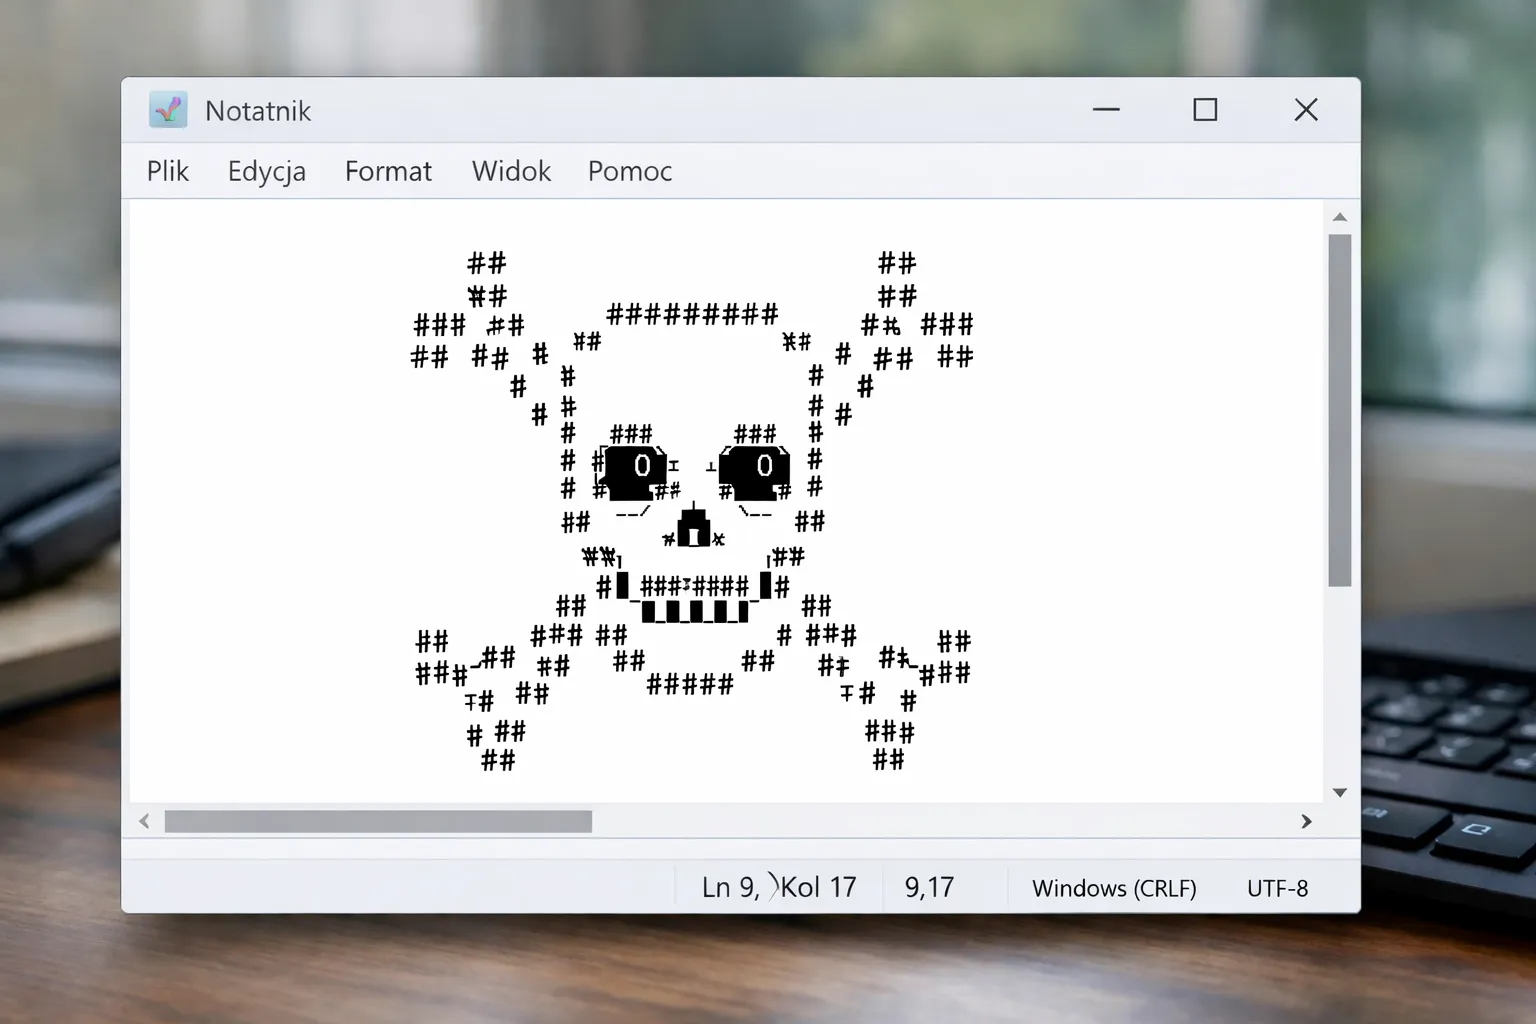The image size is (1536, 1024).
Task: Show the Pomoc menu
Action: tap(629, 171)
